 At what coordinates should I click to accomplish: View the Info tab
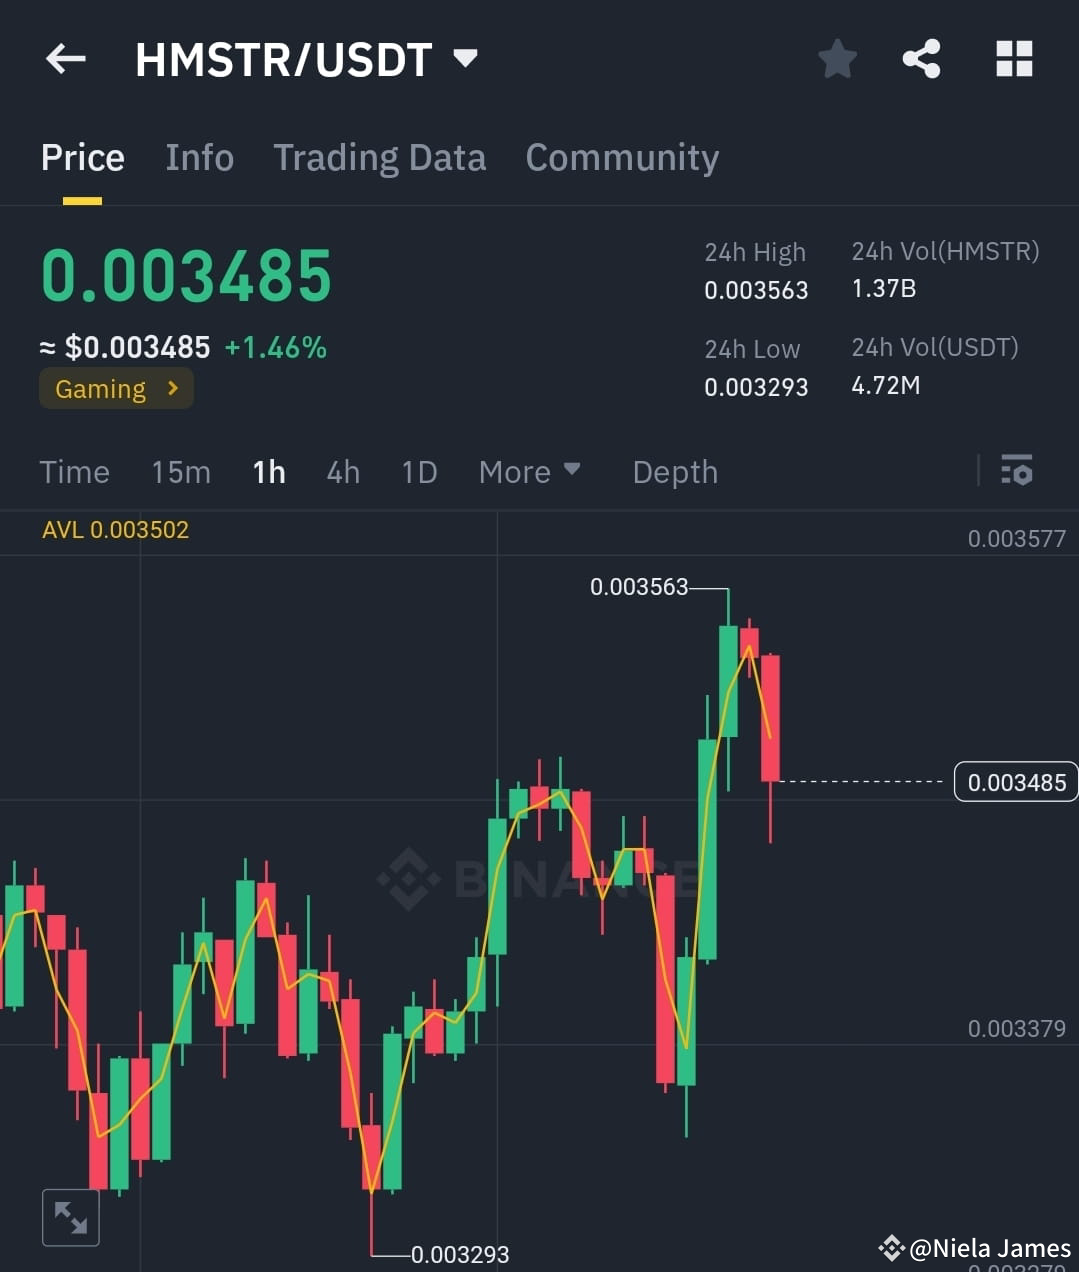tap(199, 157)
